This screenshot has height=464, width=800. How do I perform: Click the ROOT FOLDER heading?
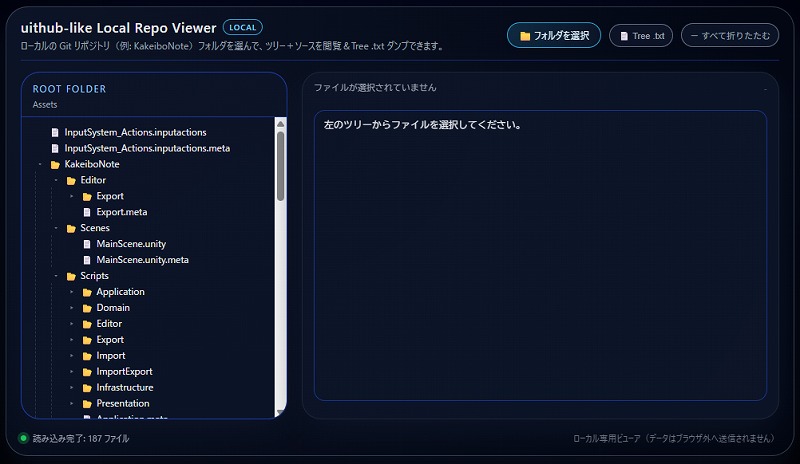[69, 89]
